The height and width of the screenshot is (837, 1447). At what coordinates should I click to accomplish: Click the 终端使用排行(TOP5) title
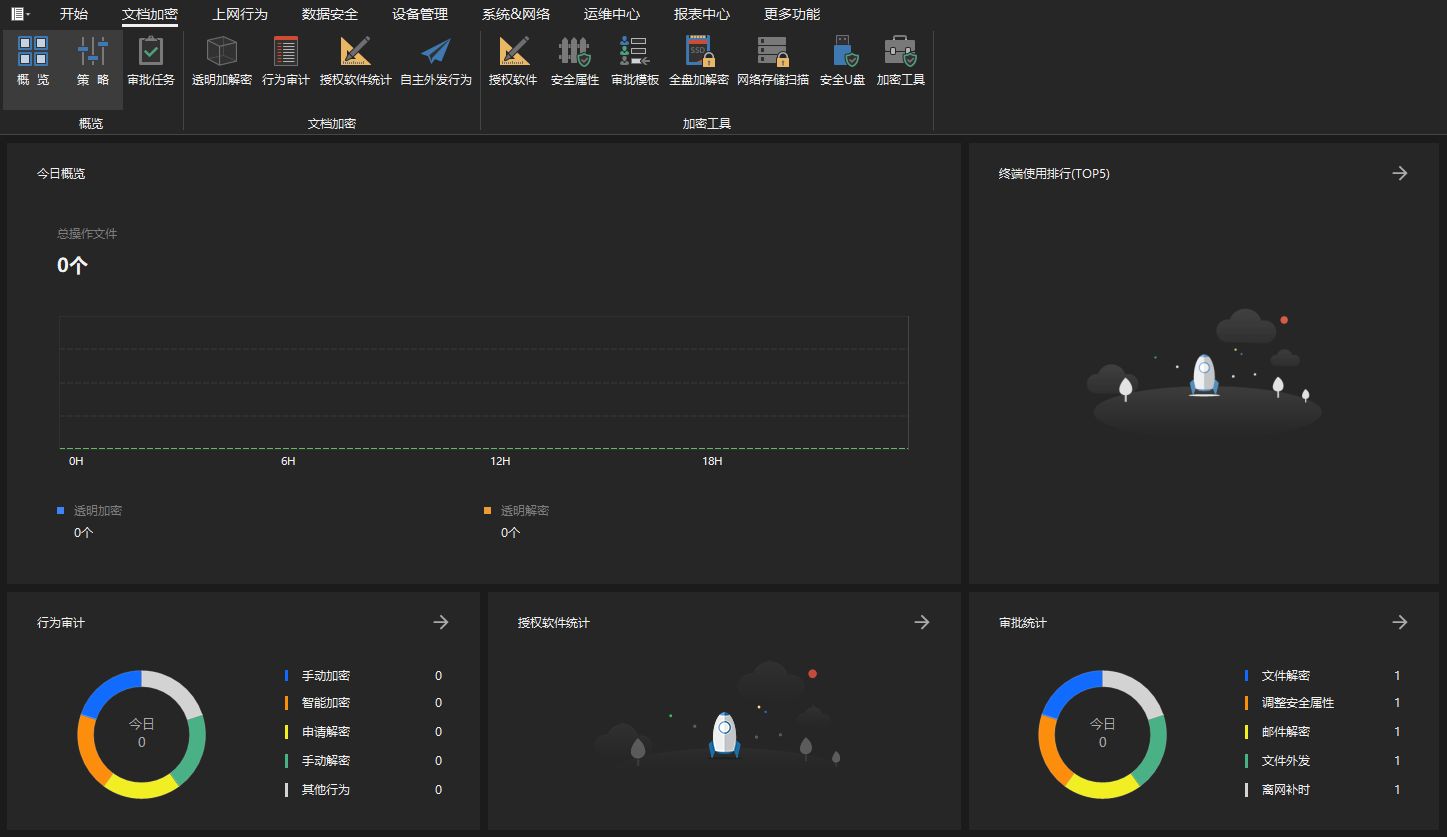(x=1054, y=173)
